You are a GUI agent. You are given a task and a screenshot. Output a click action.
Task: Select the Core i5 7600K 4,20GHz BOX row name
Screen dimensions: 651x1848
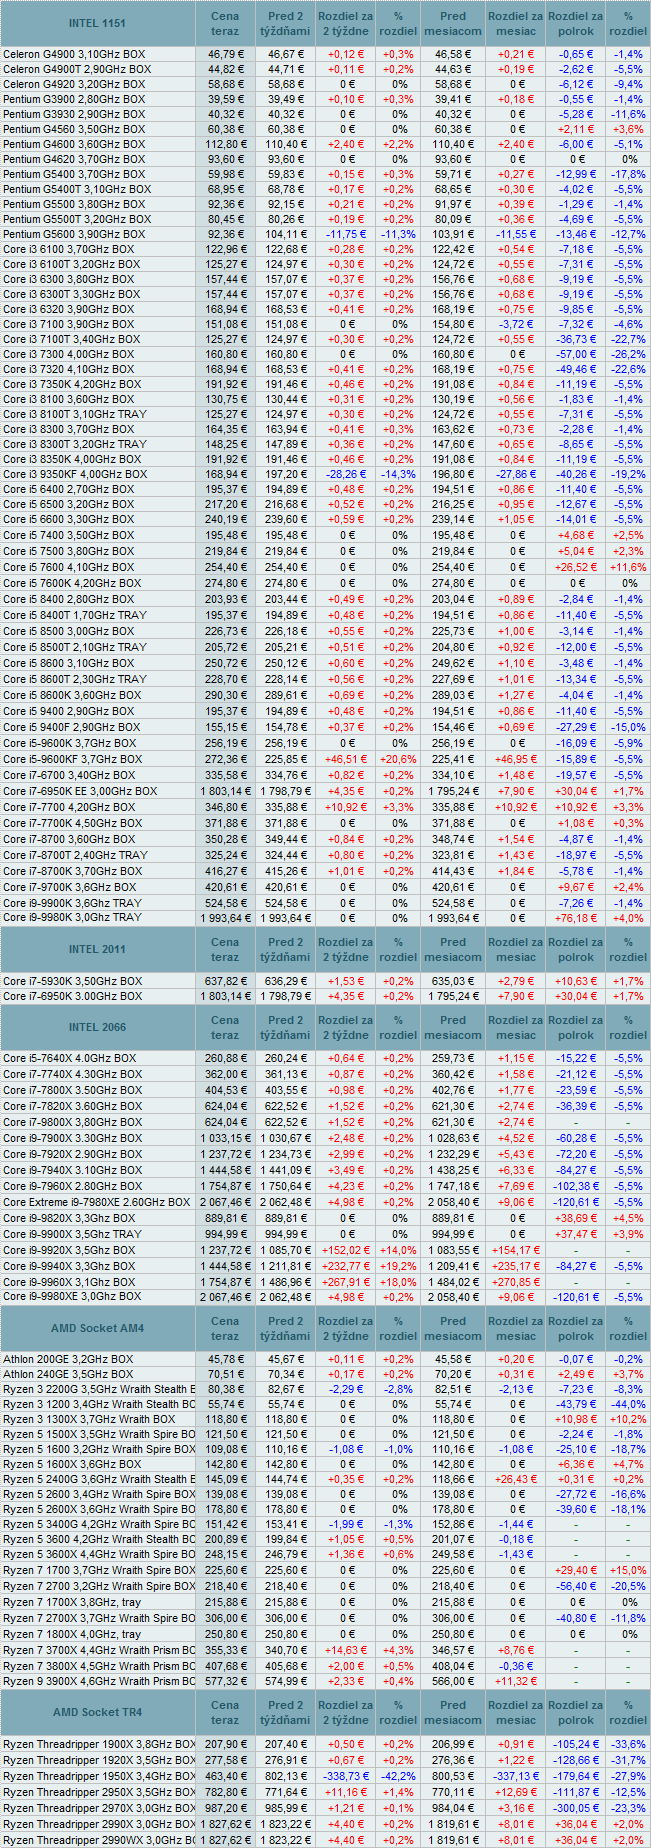coord(71,582)
